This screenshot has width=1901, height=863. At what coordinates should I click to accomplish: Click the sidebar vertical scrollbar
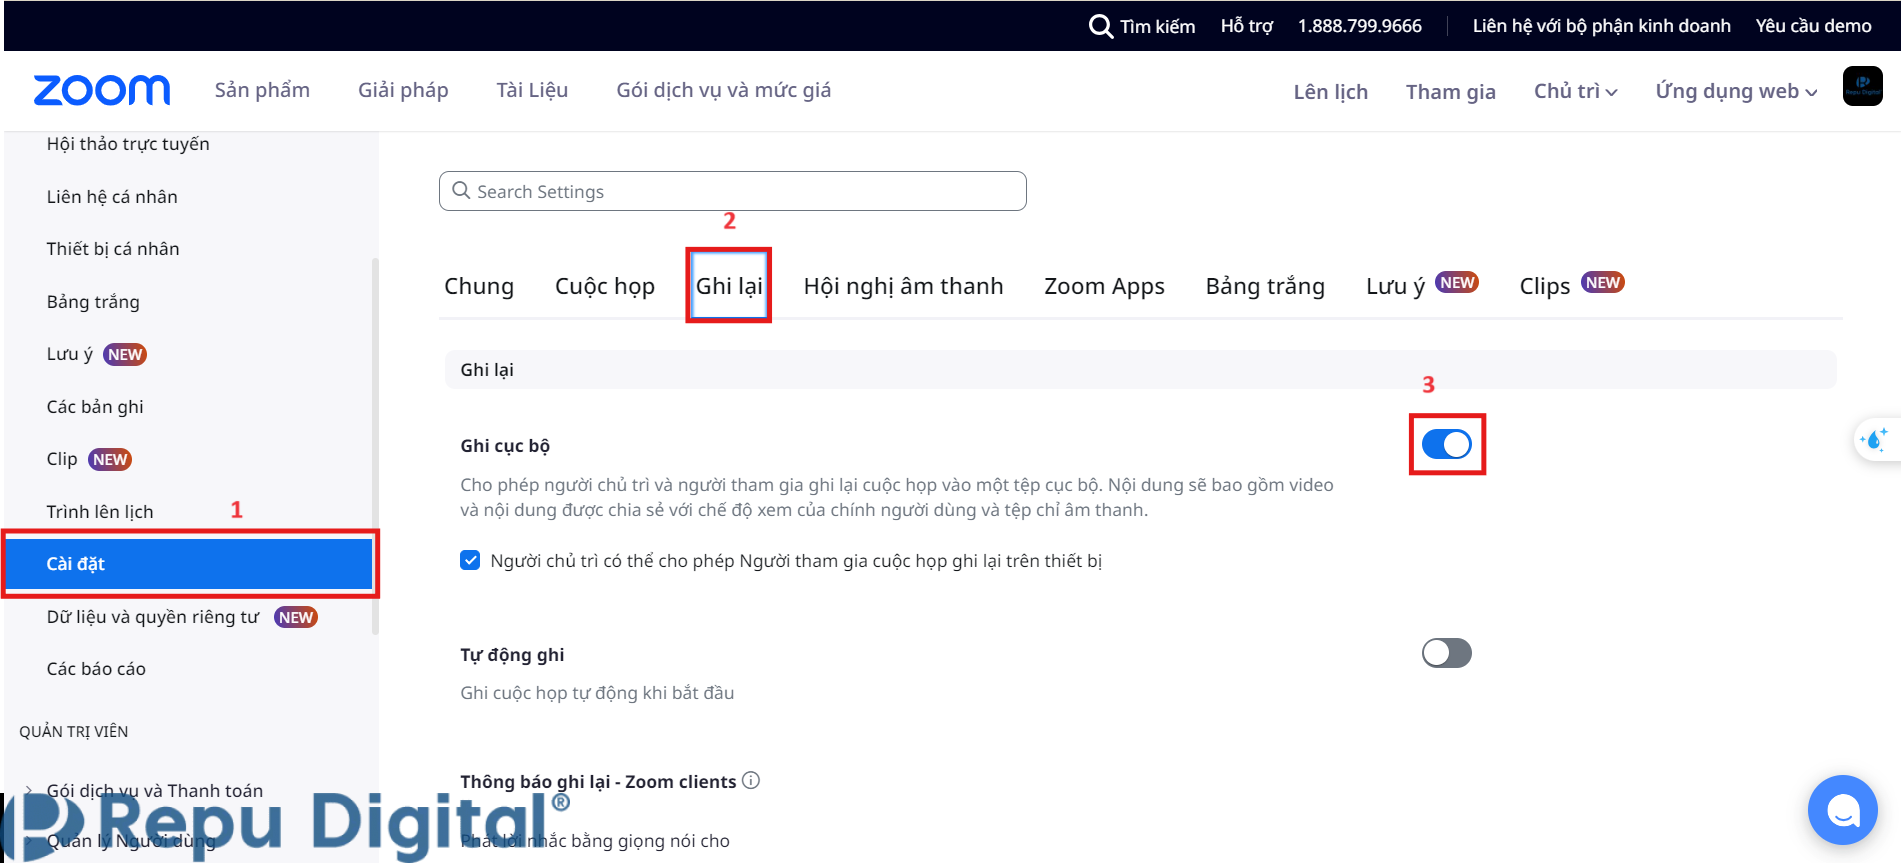(x=375, y=446)
